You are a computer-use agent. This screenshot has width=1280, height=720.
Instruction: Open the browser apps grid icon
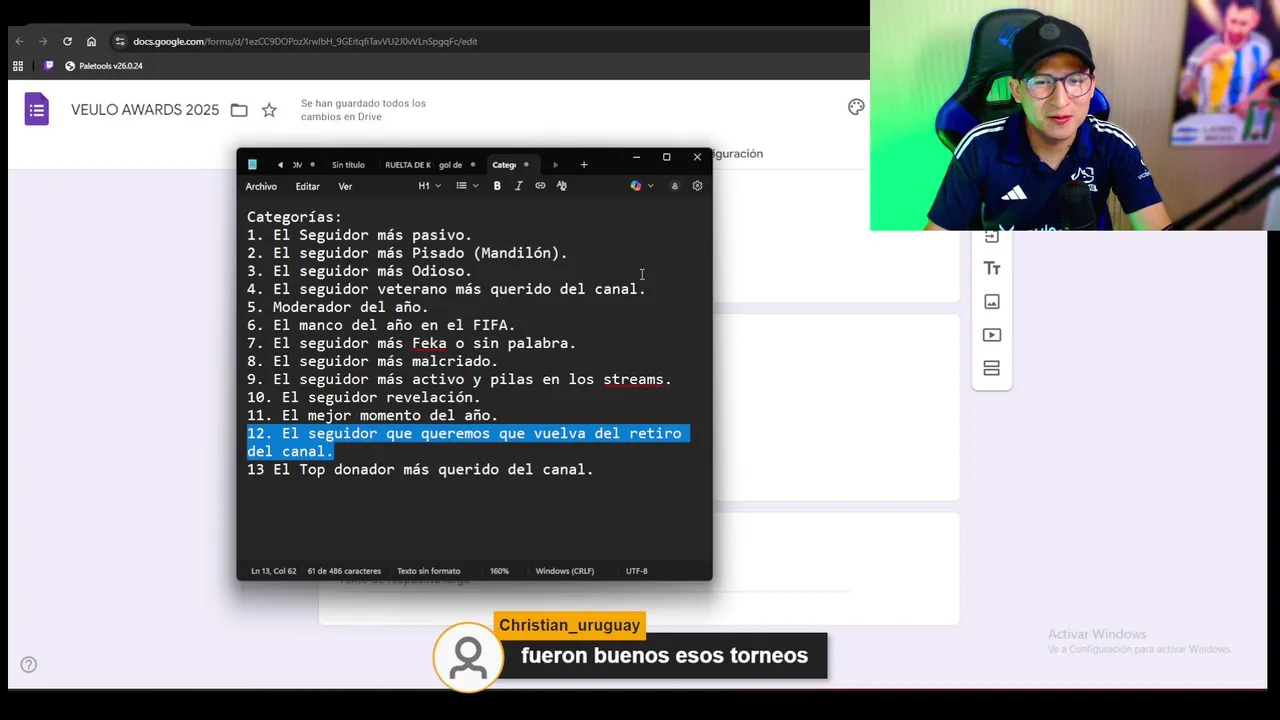tap(17, 66)
